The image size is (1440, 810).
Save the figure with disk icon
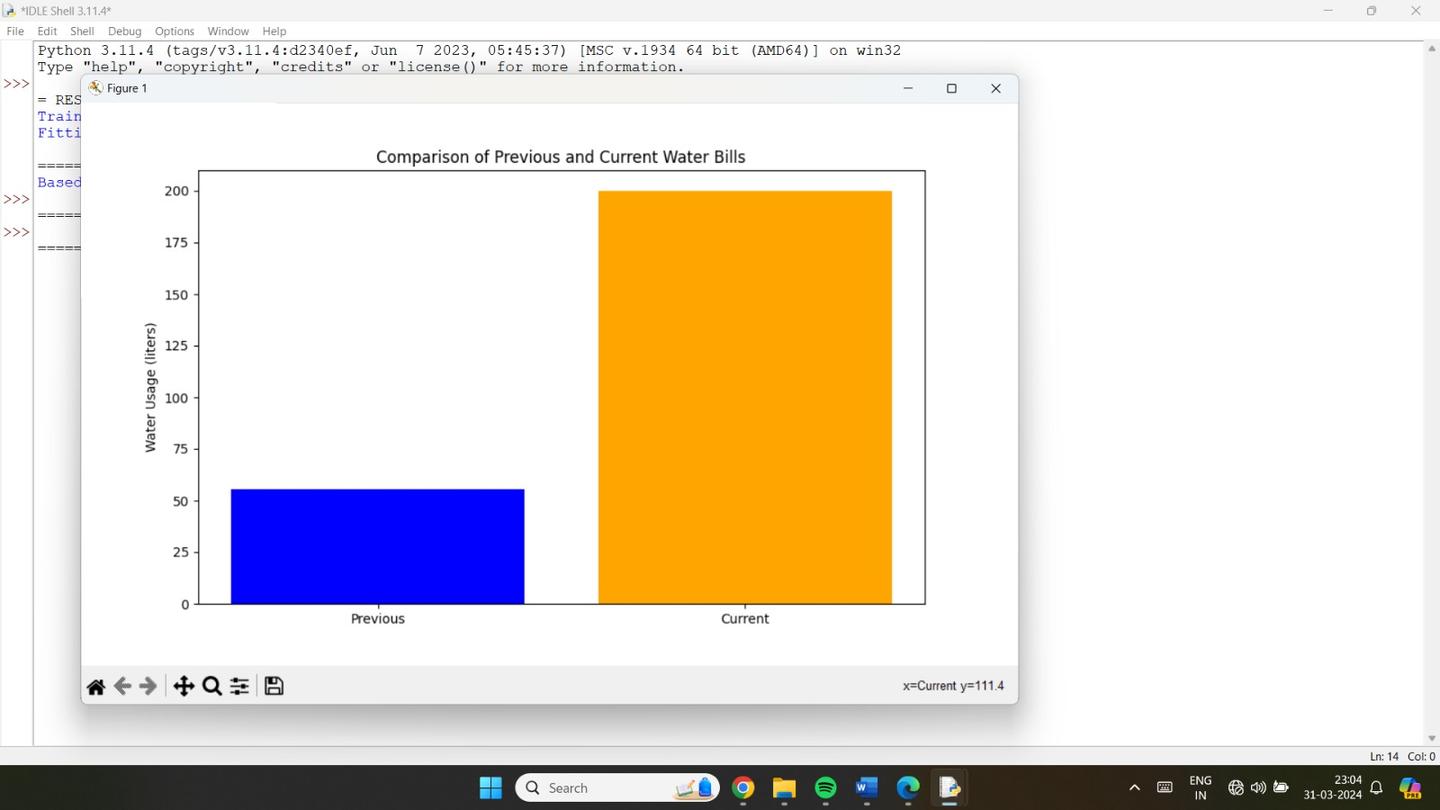[x=274, y=686]
